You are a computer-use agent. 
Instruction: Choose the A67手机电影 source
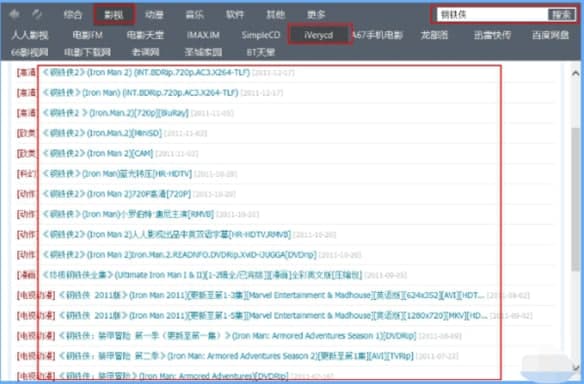pyautogui.click(x=377, y=35)
